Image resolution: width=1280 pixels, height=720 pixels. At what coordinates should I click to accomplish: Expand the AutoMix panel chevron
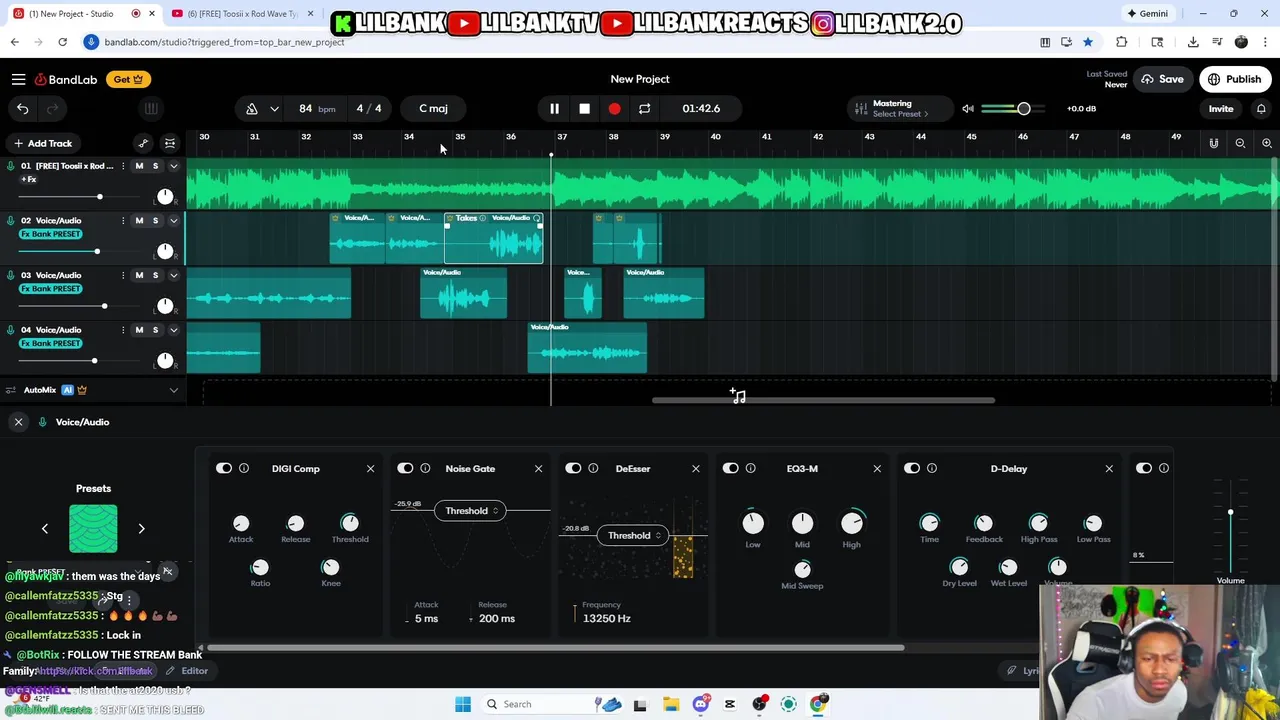[x=173, y=390]
